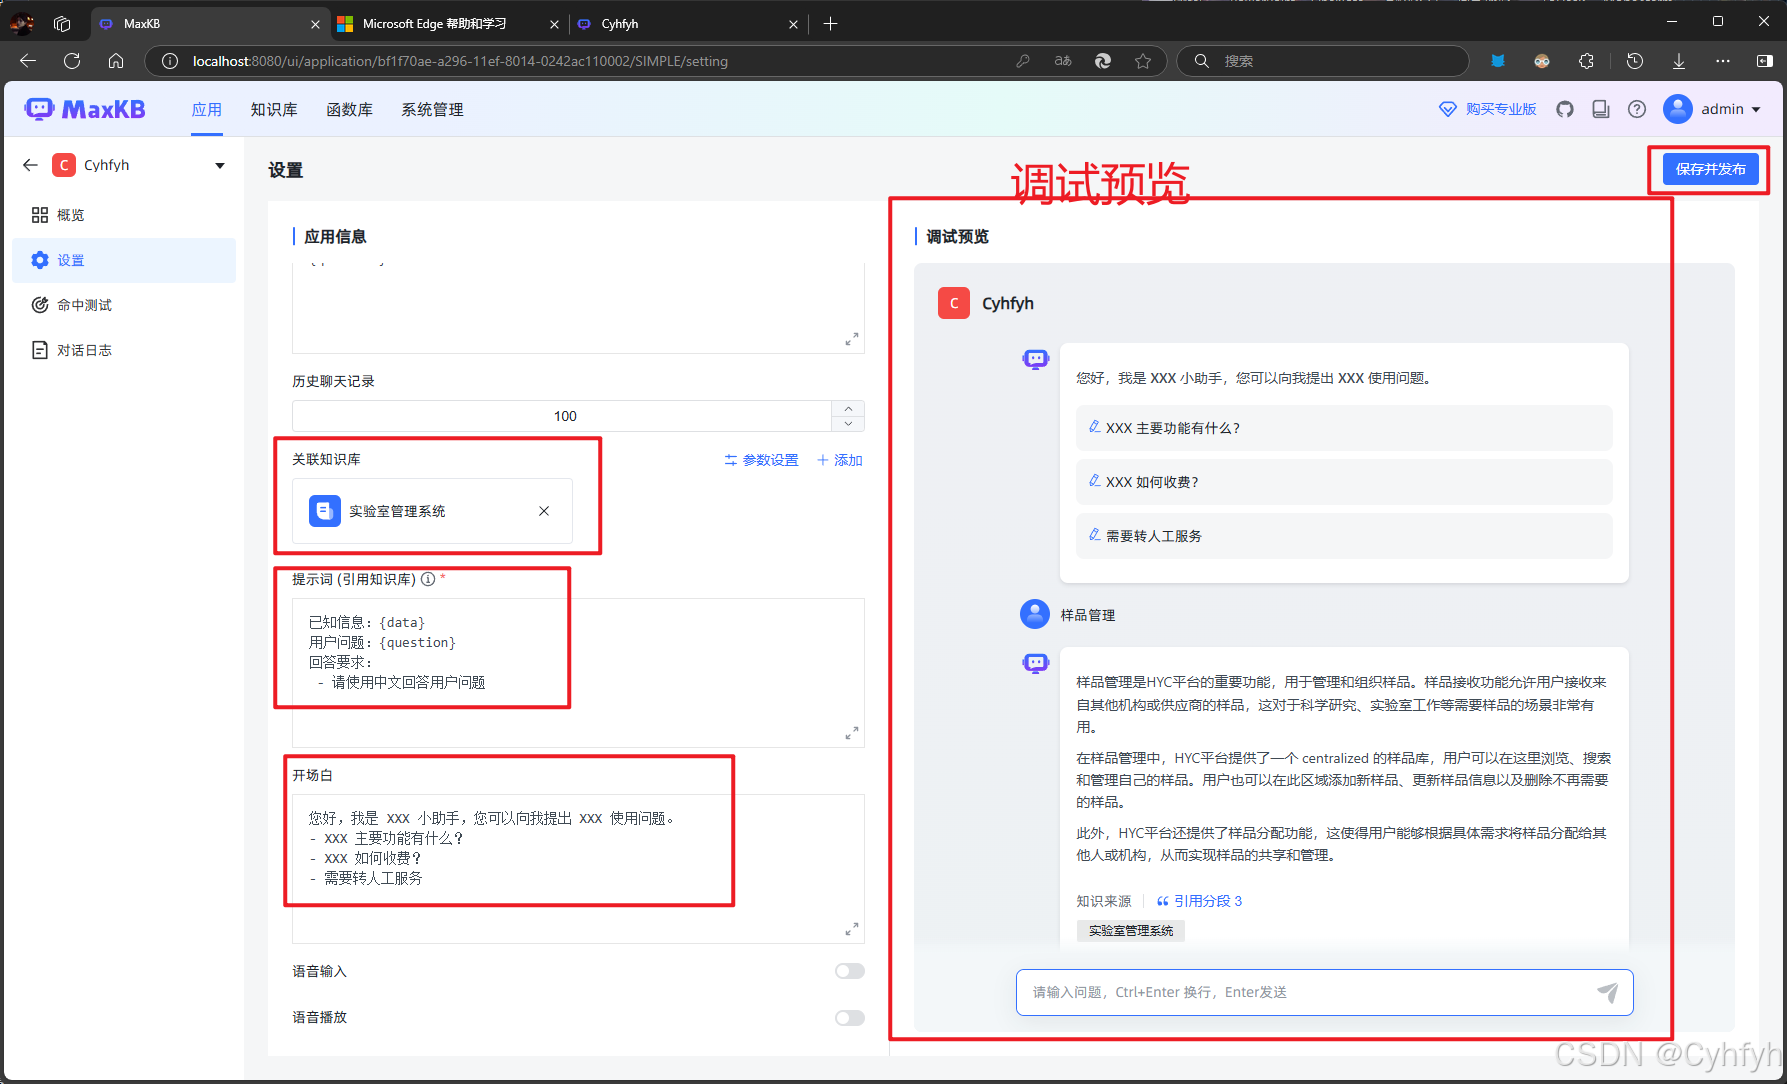Viewport: 1787px width, 1084px height.
Task: Select 对话日志 in the sidebar
Action: [x=124, y=350]
